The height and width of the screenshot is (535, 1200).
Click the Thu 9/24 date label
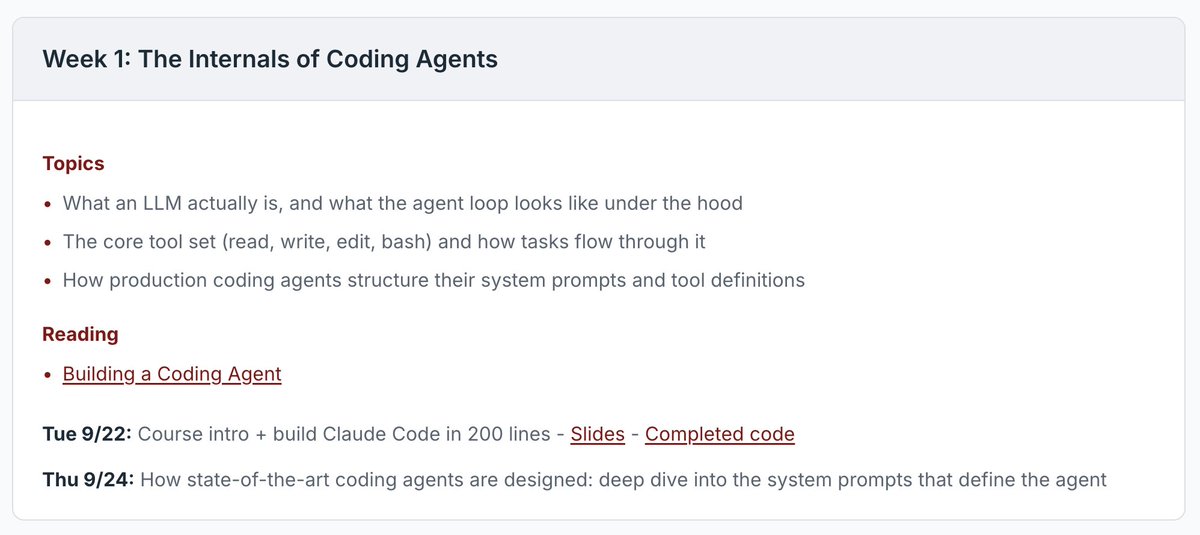point(89,480)
